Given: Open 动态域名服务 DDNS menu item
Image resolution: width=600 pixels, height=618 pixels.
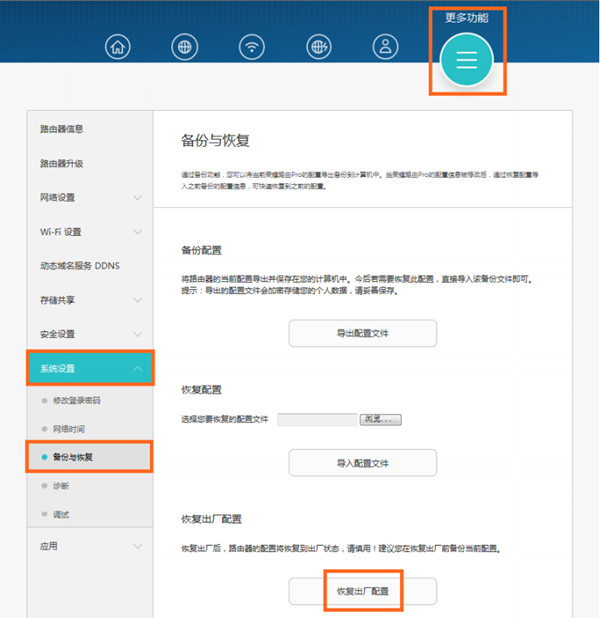Looking at the screenshot, I should tap(78, 266).
